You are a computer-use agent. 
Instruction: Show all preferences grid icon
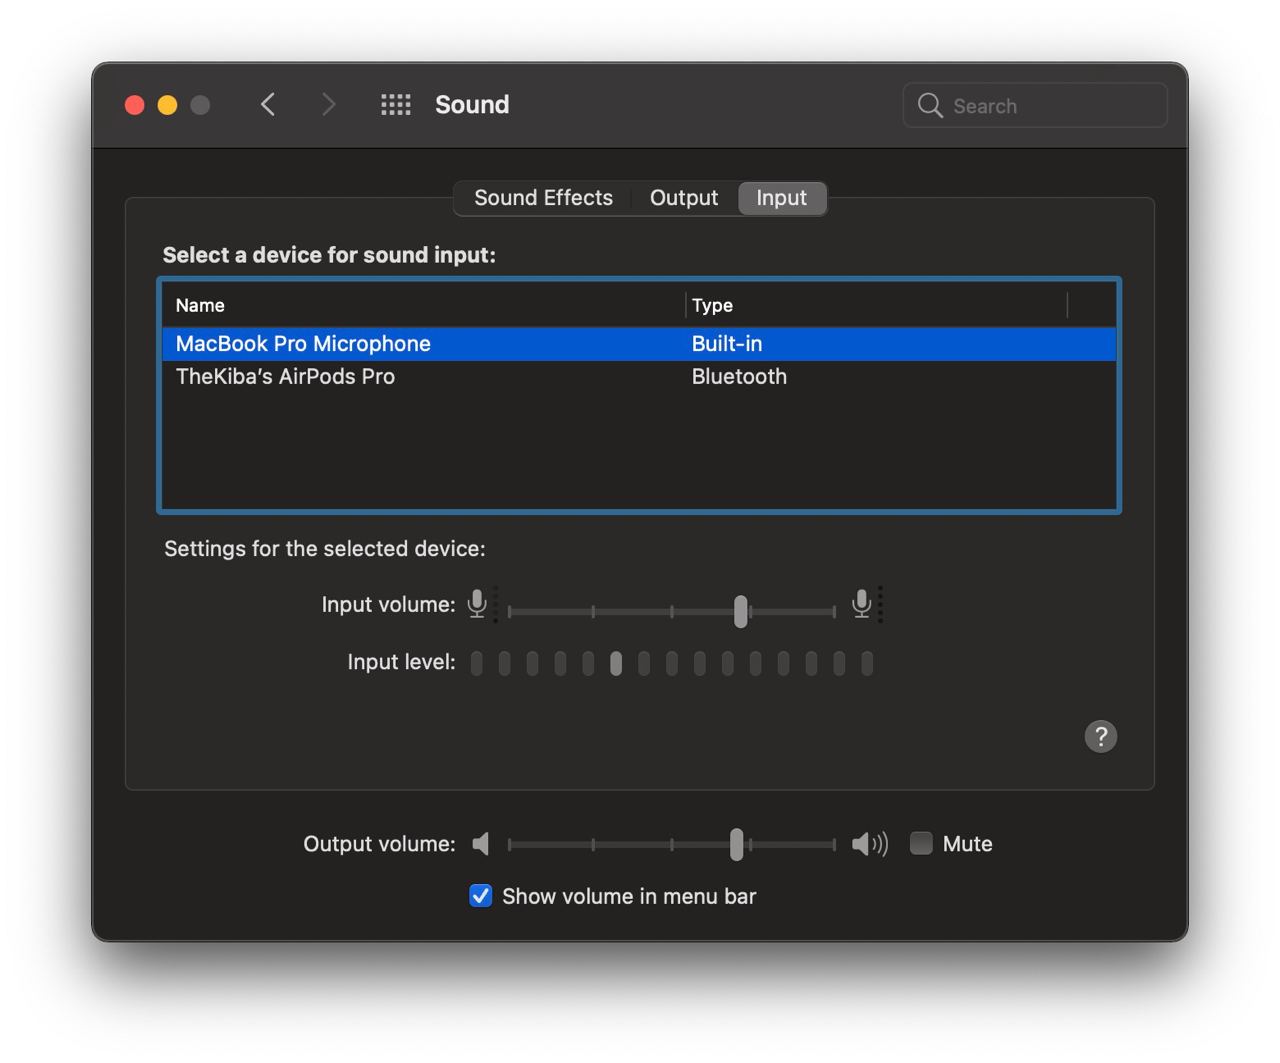[x=396, y=105]
